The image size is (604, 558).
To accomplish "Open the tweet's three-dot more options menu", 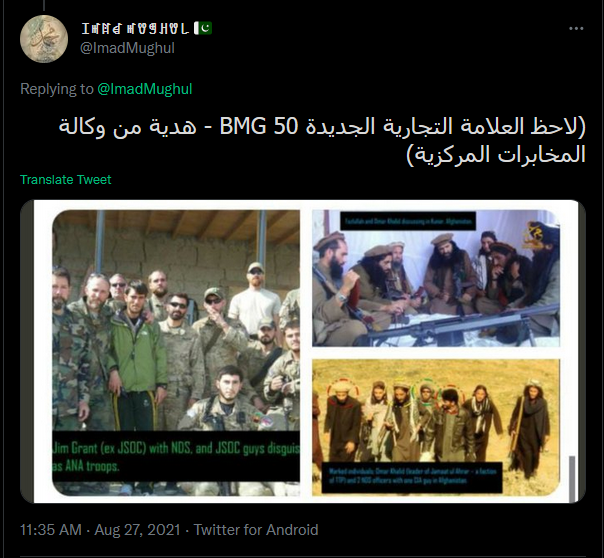I will (x=576, y=29).
